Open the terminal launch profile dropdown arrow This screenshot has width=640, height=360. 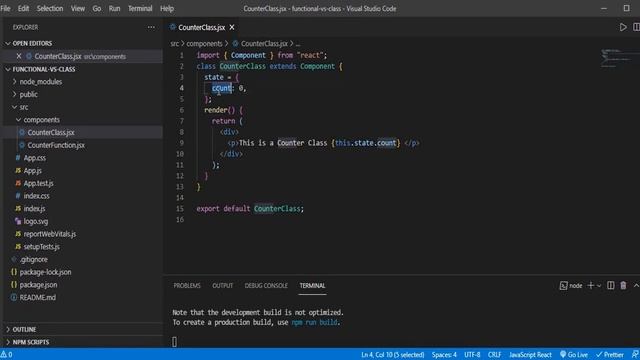click(599, 286)
